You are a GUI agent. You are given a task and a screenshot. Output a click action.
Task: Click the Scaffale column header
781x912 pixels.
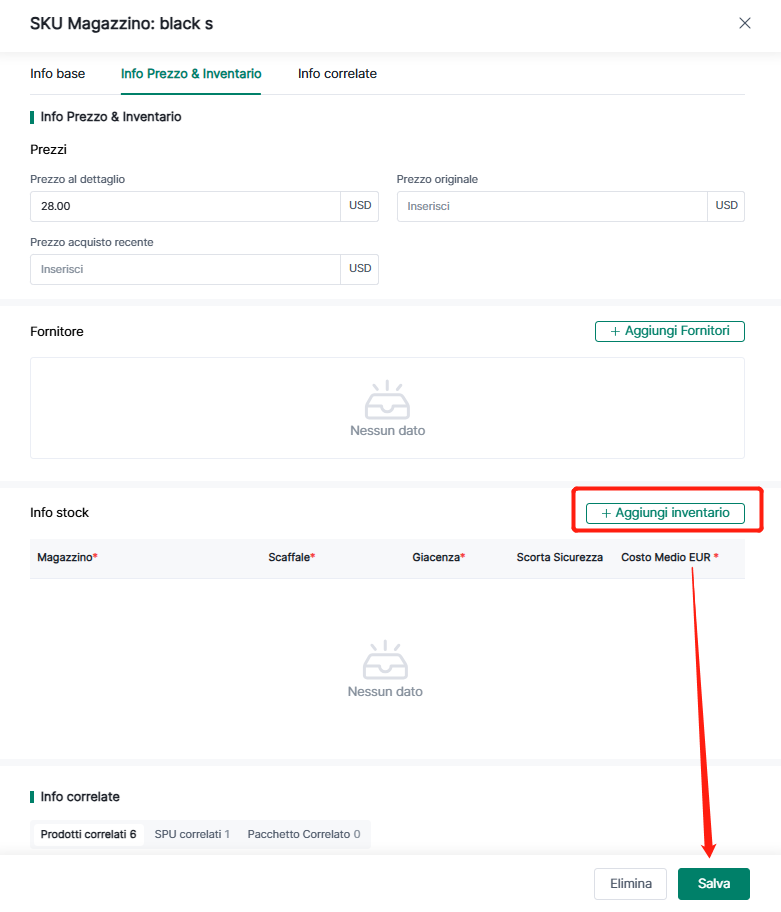[291, 558]
